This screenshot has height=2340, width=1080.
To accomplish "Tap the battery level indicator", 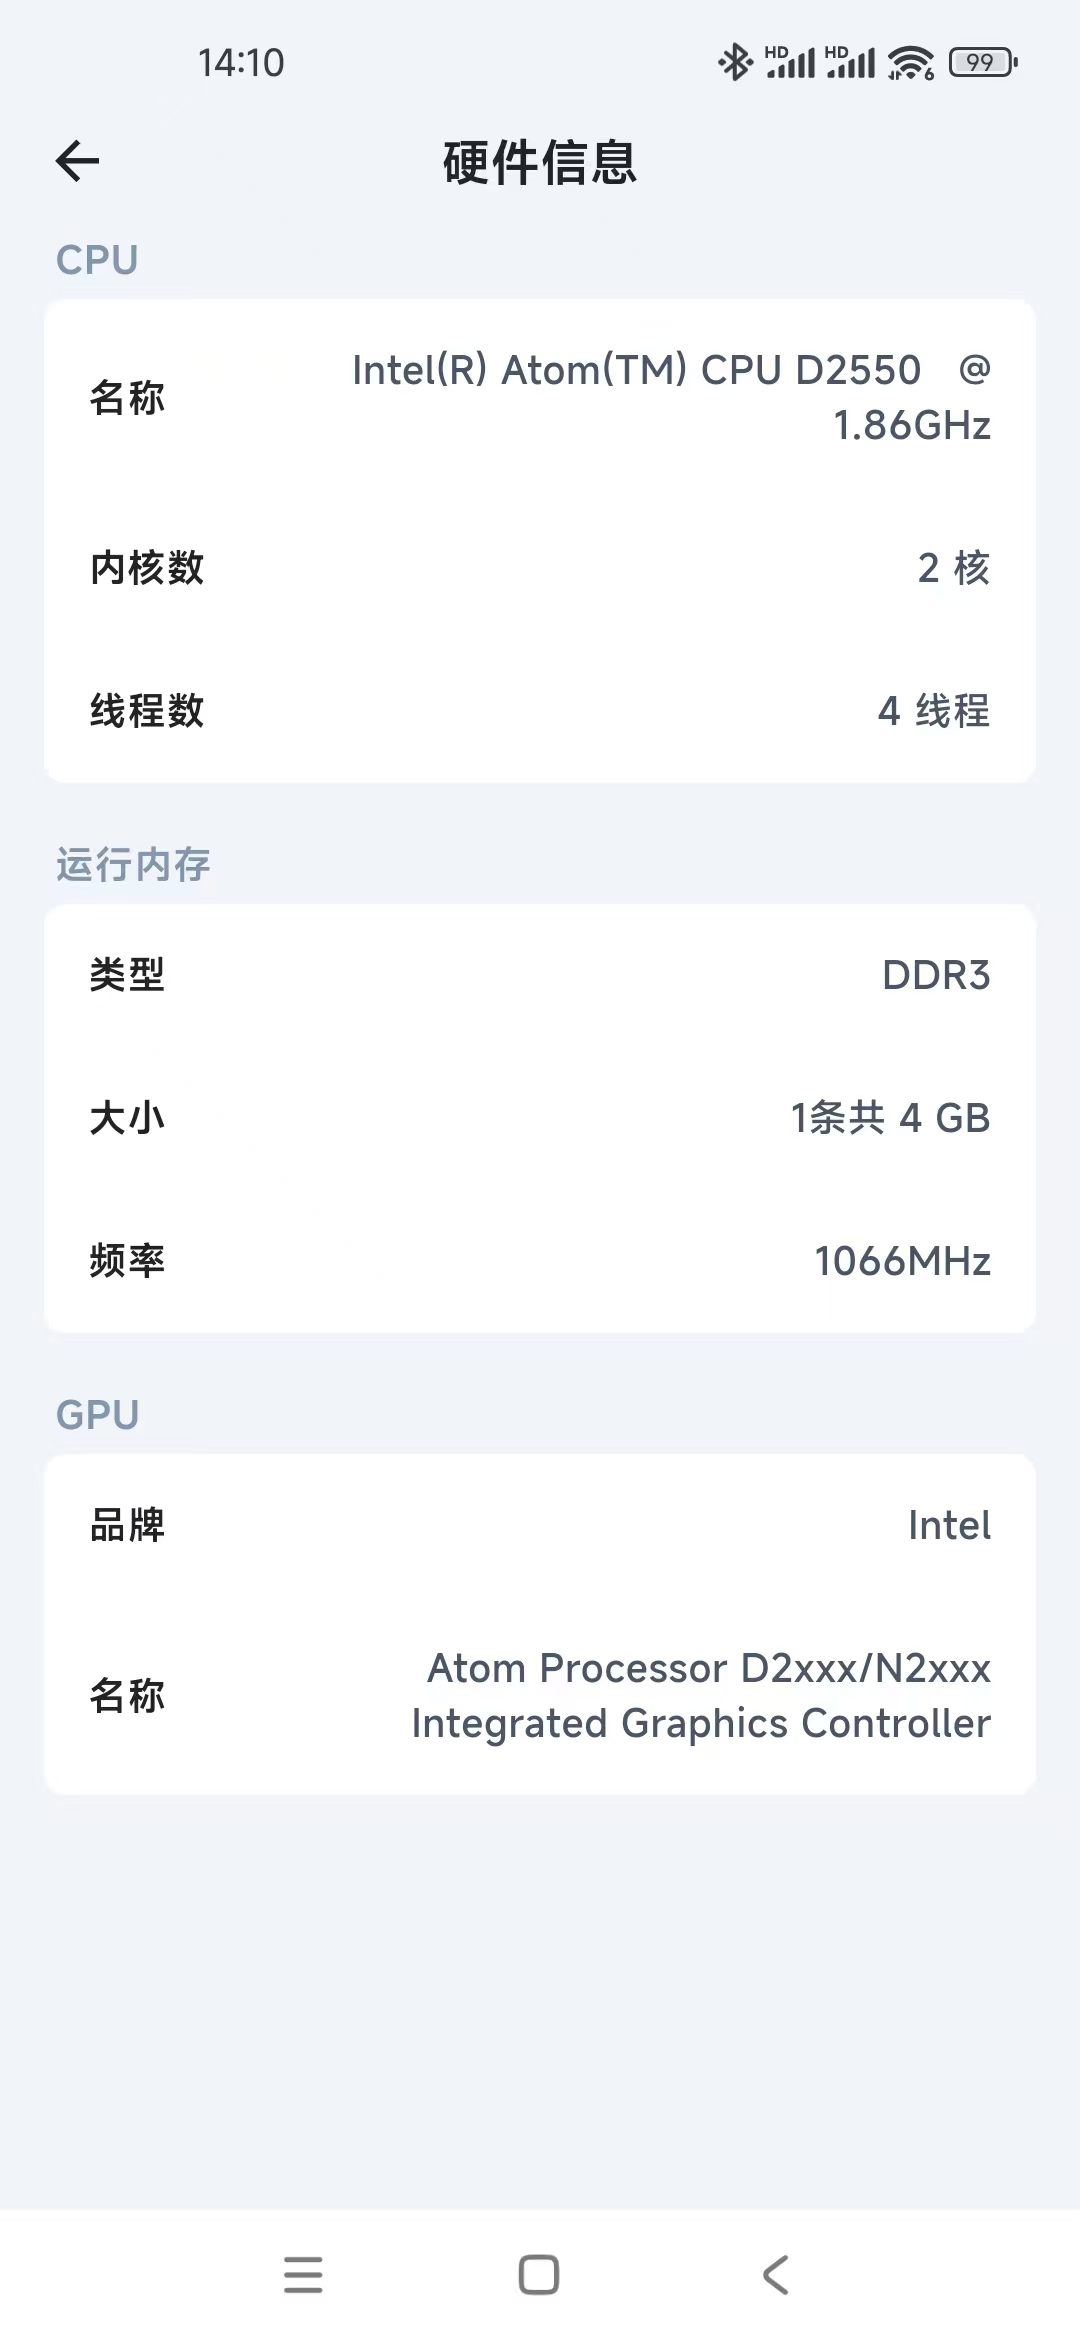I will pos(983,62).
